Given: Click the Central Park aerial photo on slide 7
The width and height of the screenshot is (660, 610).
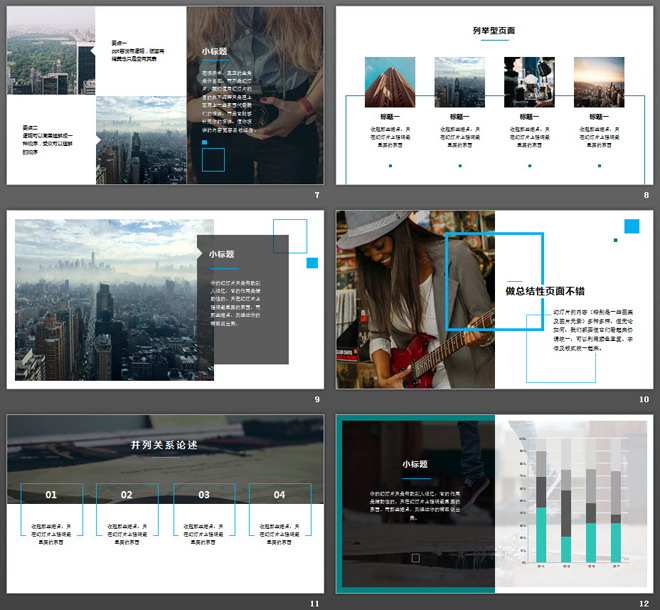Looking at the screenshot, I should (x=51, y=51).
